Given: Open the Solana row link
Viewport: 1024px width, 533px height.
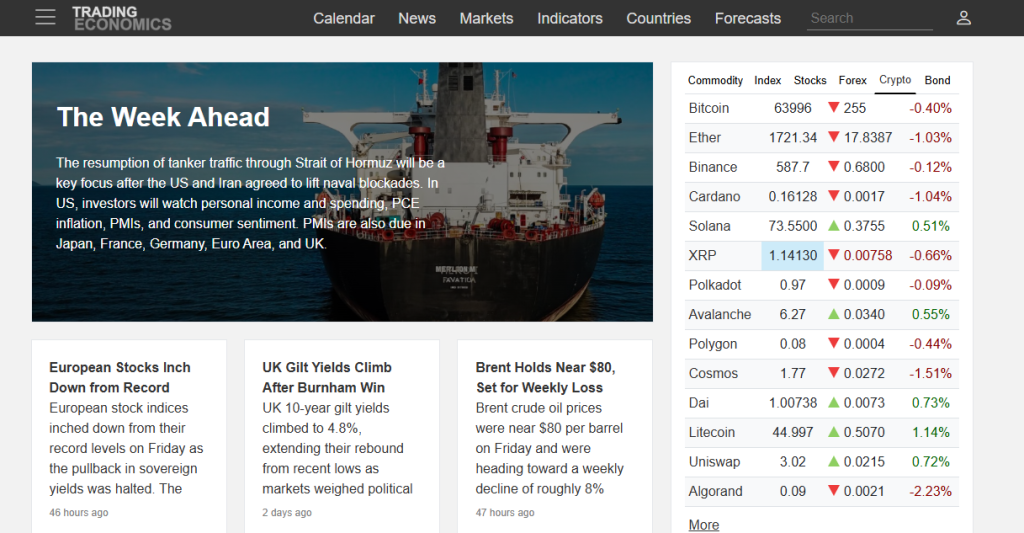Looking at the screenshot, I should 709,226.
